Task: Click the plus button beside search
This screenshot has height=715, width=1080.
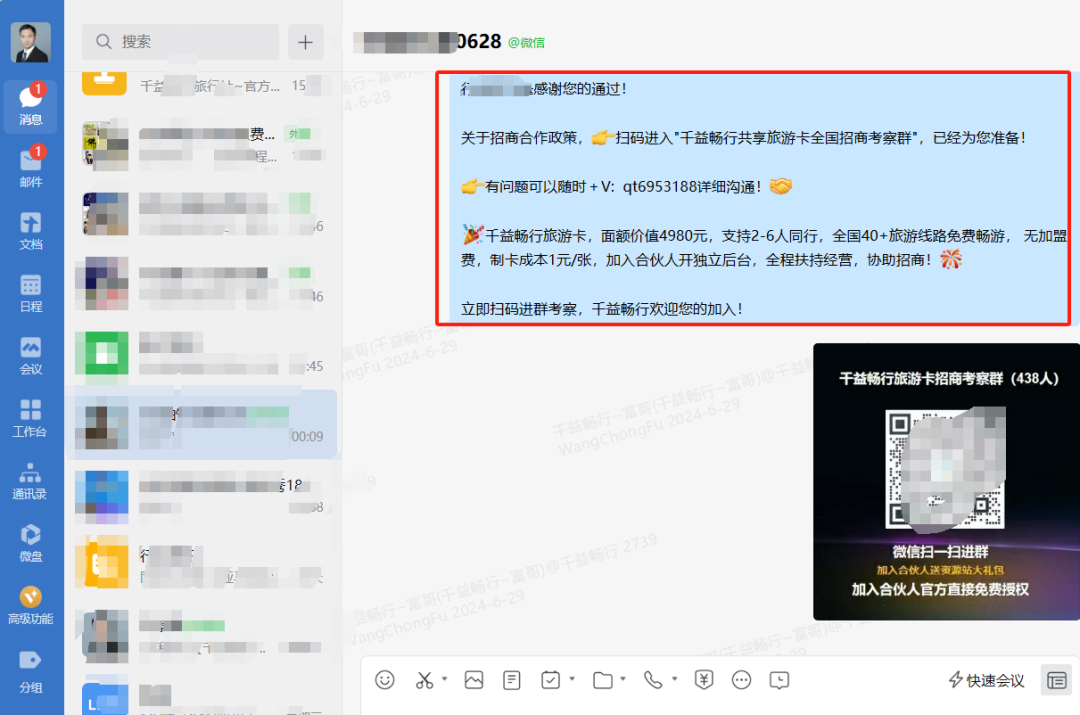Action: (x=305, y=42)
